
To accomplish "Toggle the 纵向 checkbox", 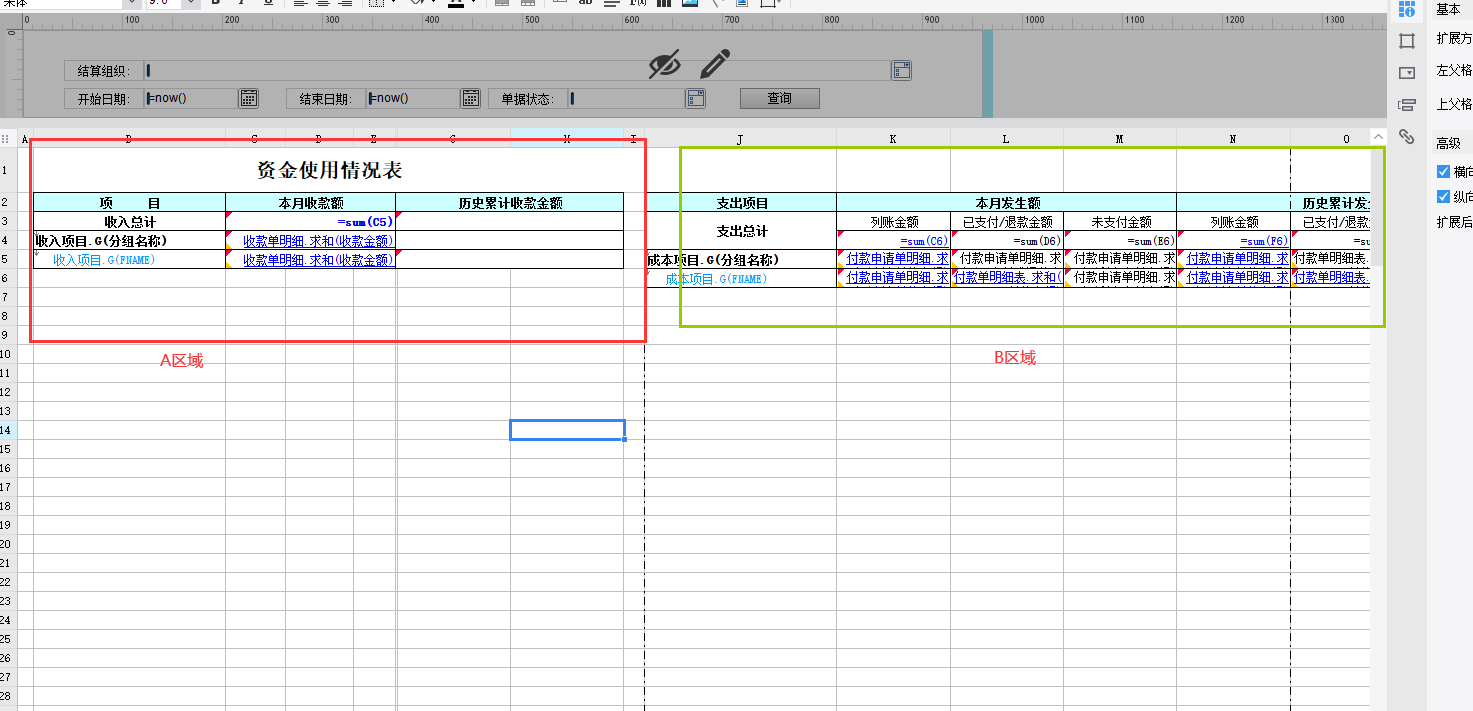I will click(x=1442, y=196).
